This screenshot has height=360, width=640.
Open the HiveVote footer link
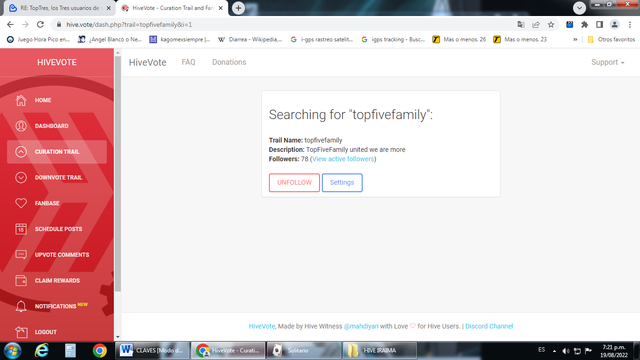tap(262, 326)
